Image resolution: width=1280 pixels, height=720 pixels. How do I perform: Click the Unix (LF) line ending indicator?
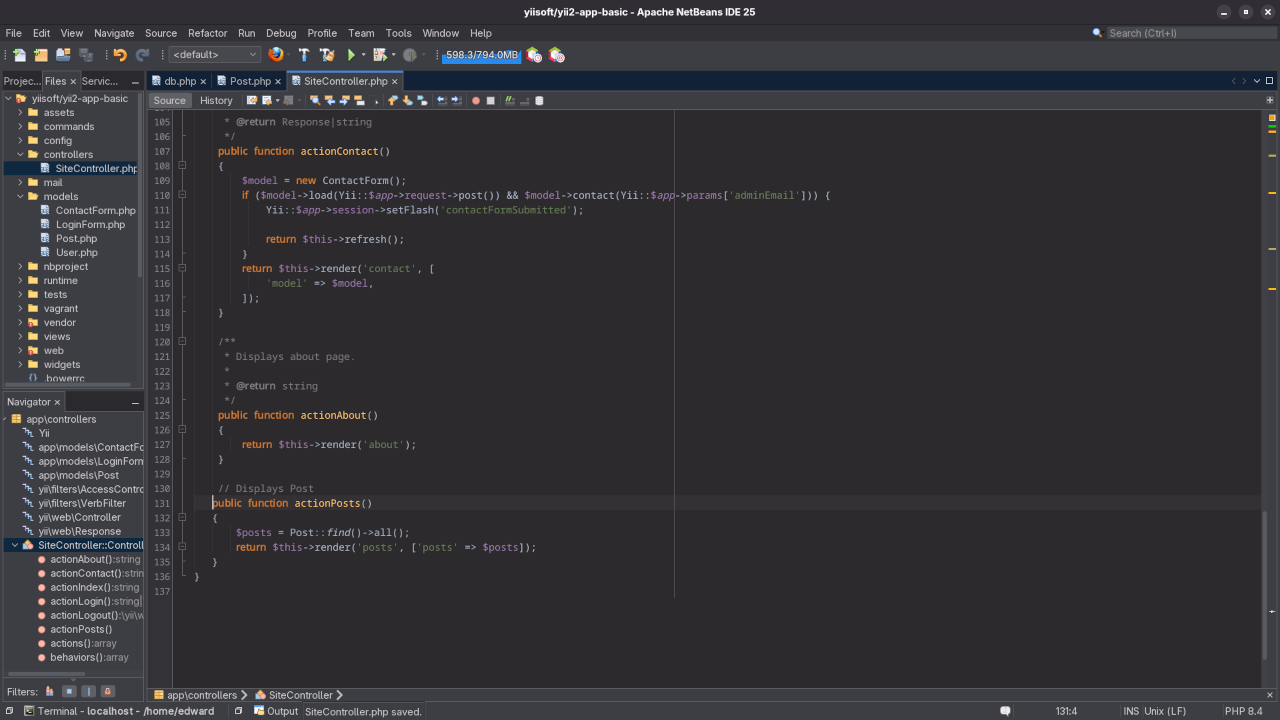pyautogui.click(x=1166, y=711)
